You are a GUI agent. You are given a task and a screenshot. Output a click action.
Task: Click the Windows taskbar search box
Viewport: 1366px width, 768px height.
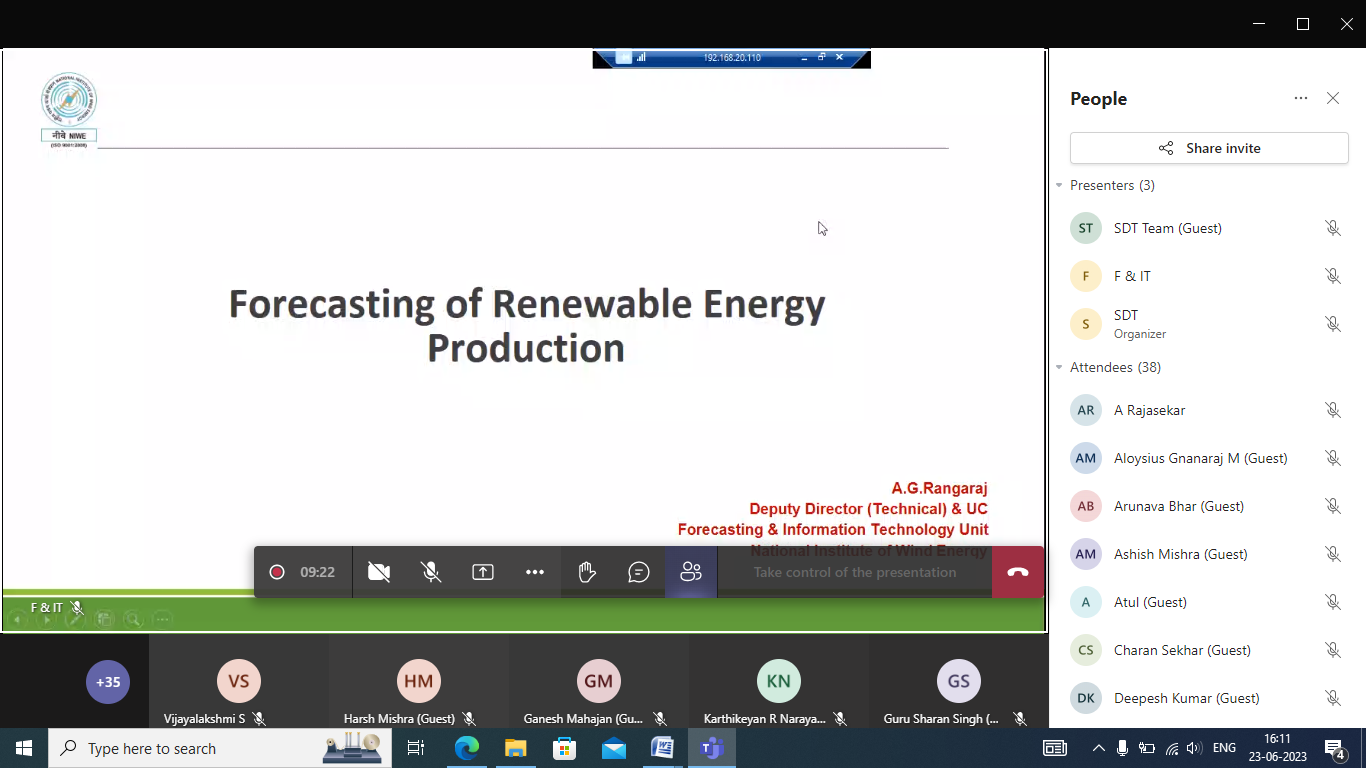pyautogui.click(x=190, y=748)
